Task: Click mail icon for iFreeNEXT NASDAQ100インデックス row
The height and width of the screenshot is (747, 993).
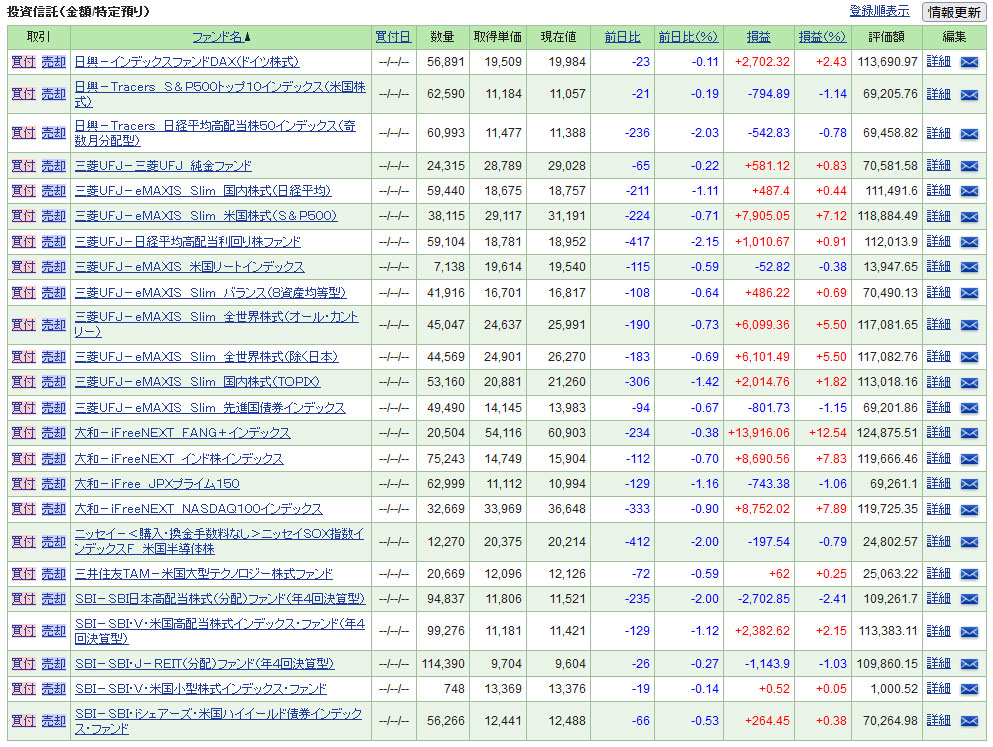Action: click(x=969, y=510)
